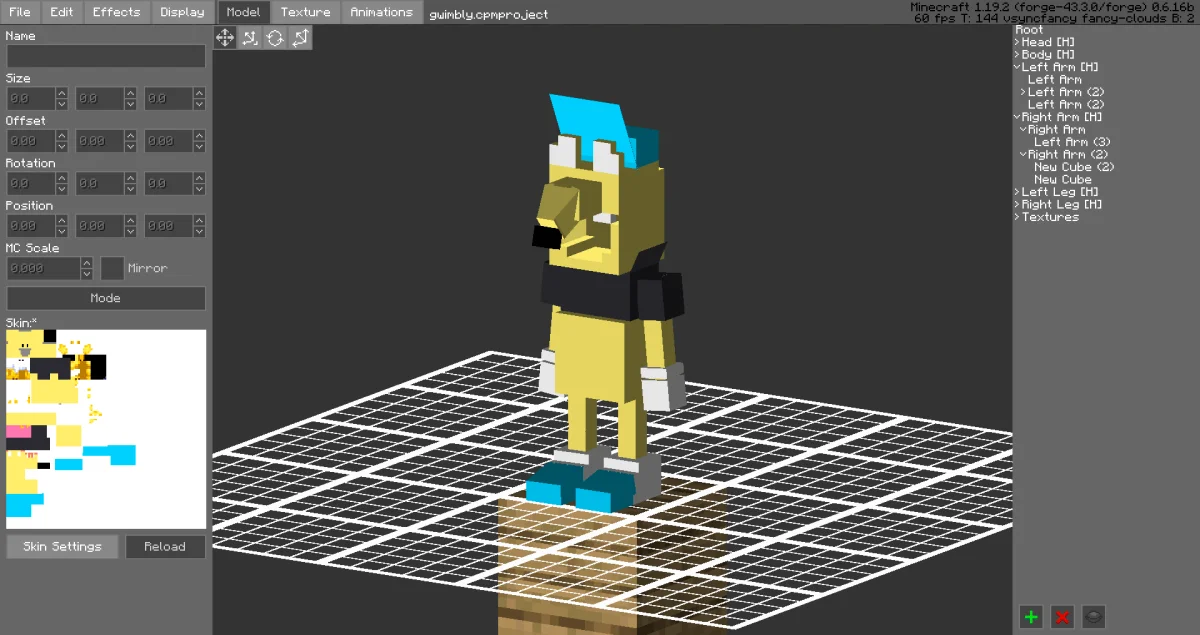The height and width of the screenshot is (635, 1200).
Task: Select the offset axes gizmo tool
Action: click(x=250, y=38)
